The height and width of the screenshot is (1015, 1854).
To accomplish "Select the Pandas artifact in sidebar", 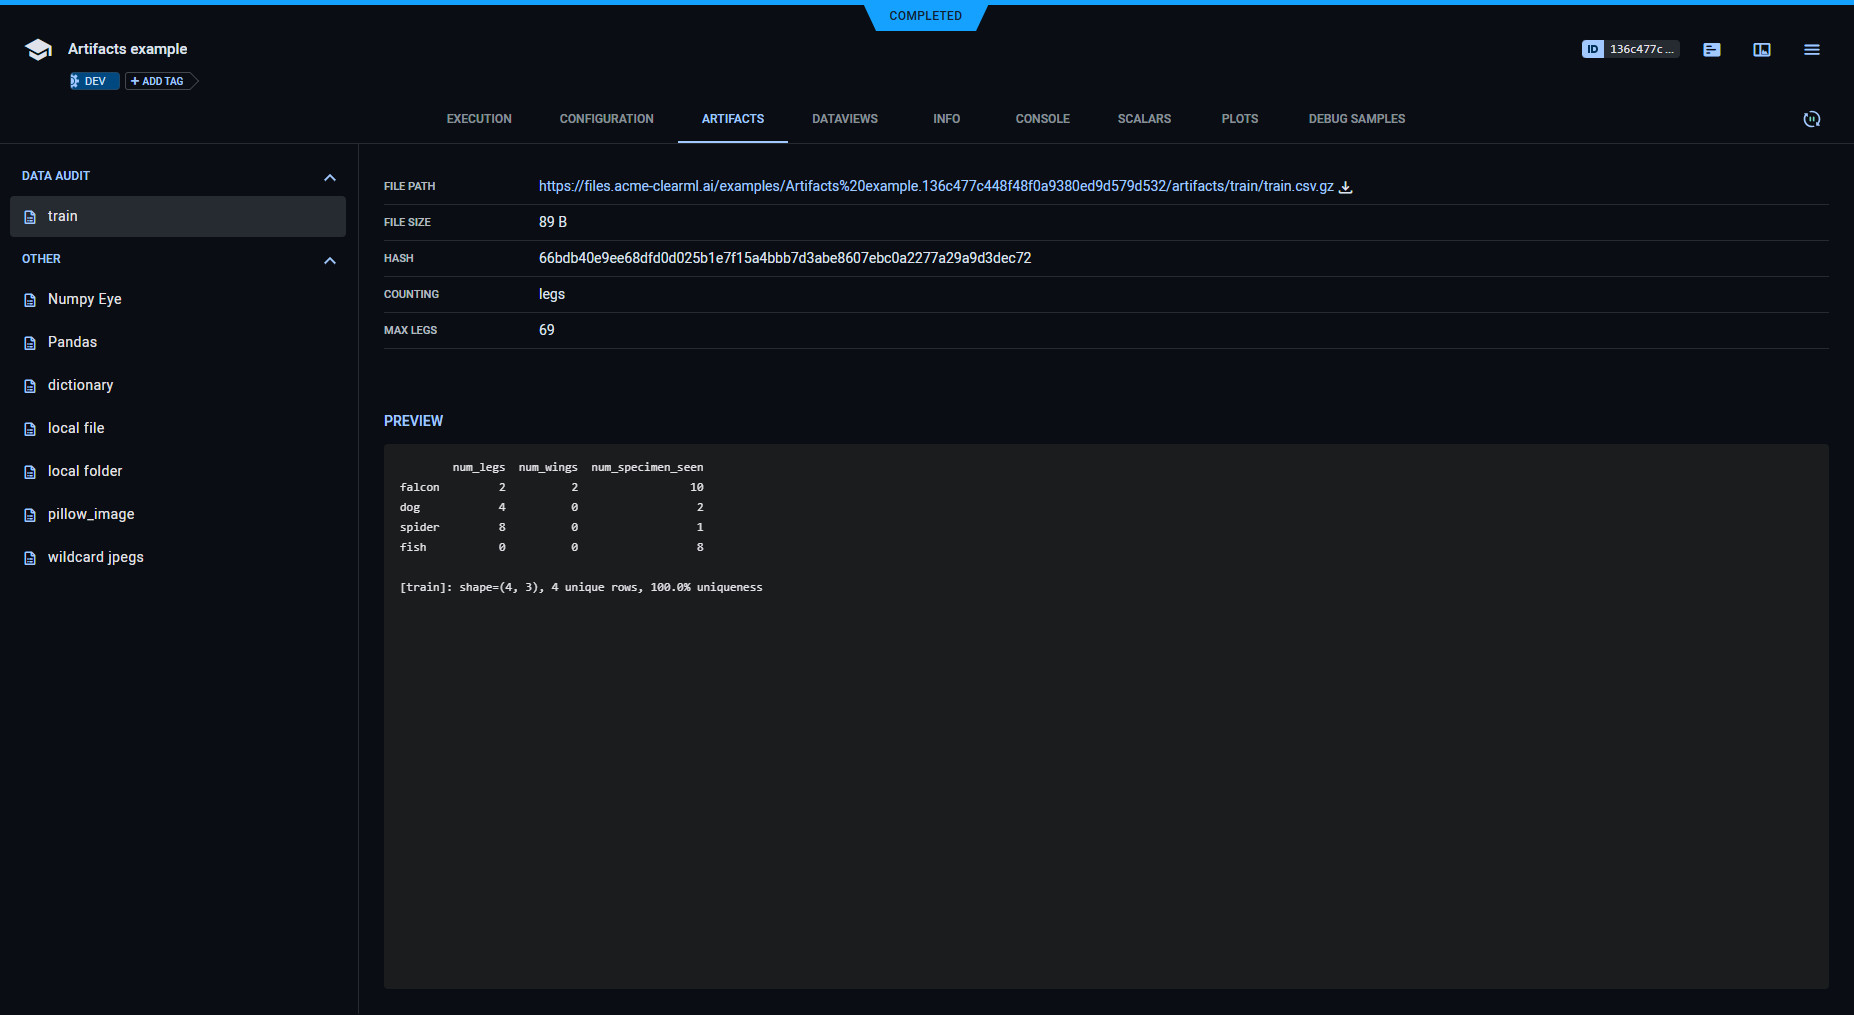I will pos(72,341).
